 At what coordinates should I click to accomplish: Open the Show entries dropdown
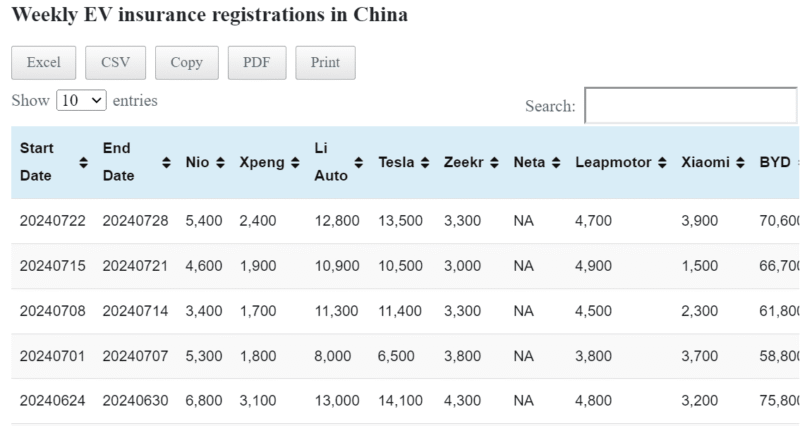pos(82,101)
